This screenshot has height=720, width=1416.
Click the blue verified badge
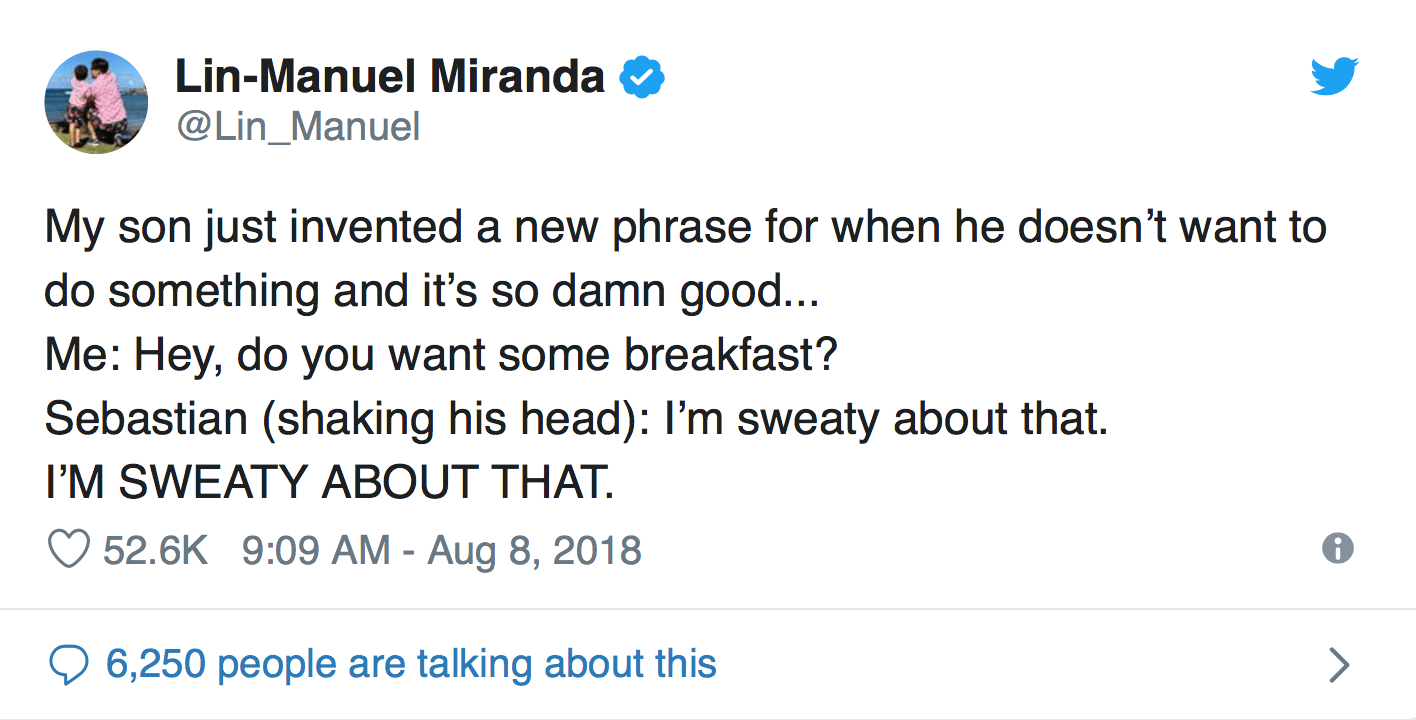pos(643,77)
